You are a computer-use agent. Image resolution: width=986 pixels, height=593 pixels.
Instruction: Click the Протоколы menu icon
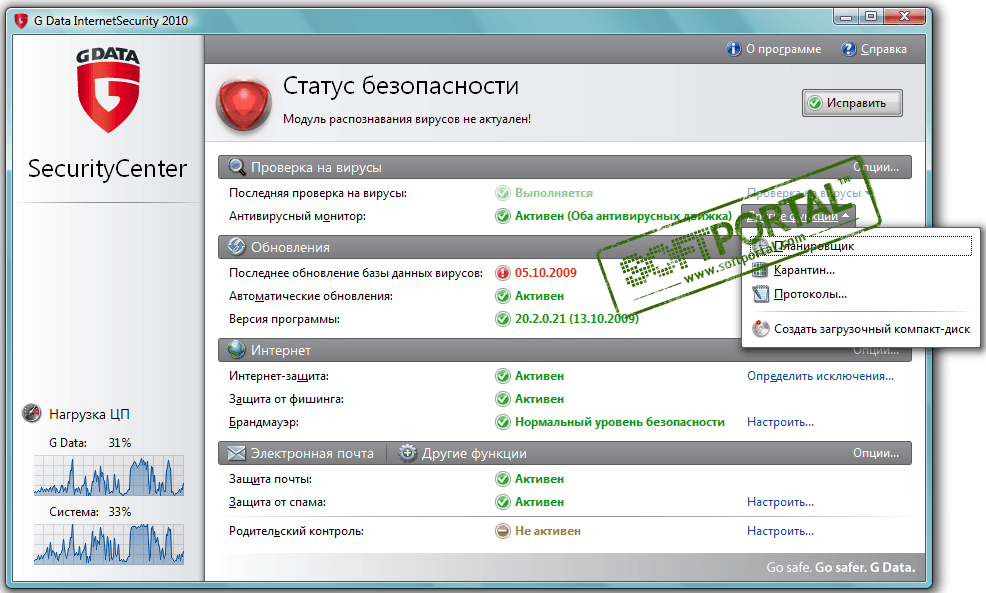(760, 294)
